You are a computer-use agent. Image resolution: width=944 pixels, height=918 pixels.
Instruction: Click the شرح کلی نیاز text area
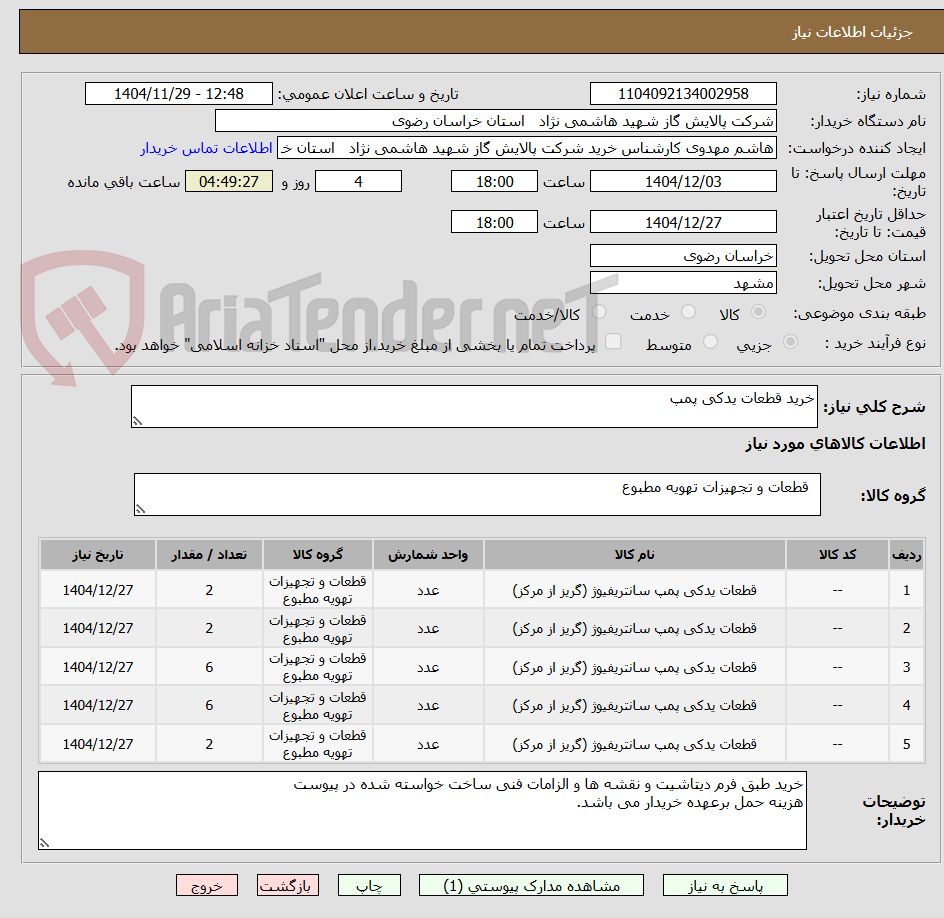[x=474, y=407]
